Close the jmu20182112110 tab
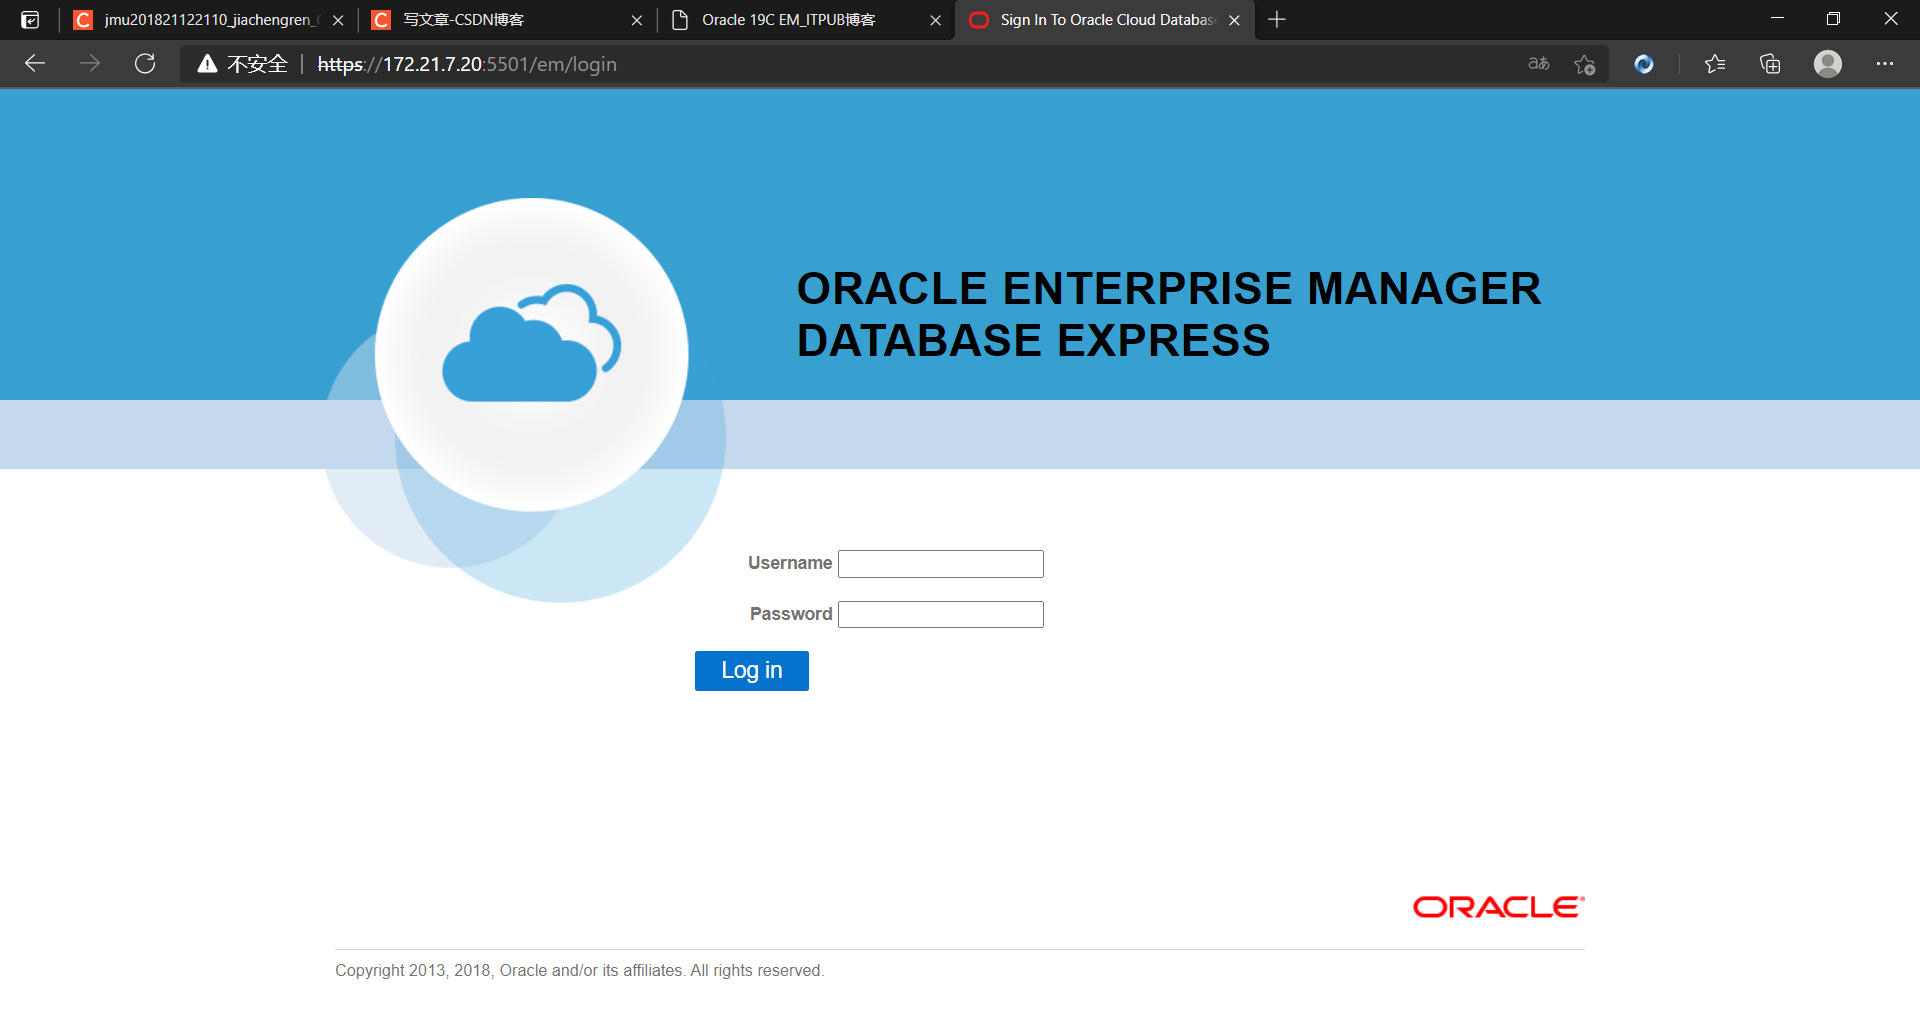1920x1030 pixels. [339, 20]
